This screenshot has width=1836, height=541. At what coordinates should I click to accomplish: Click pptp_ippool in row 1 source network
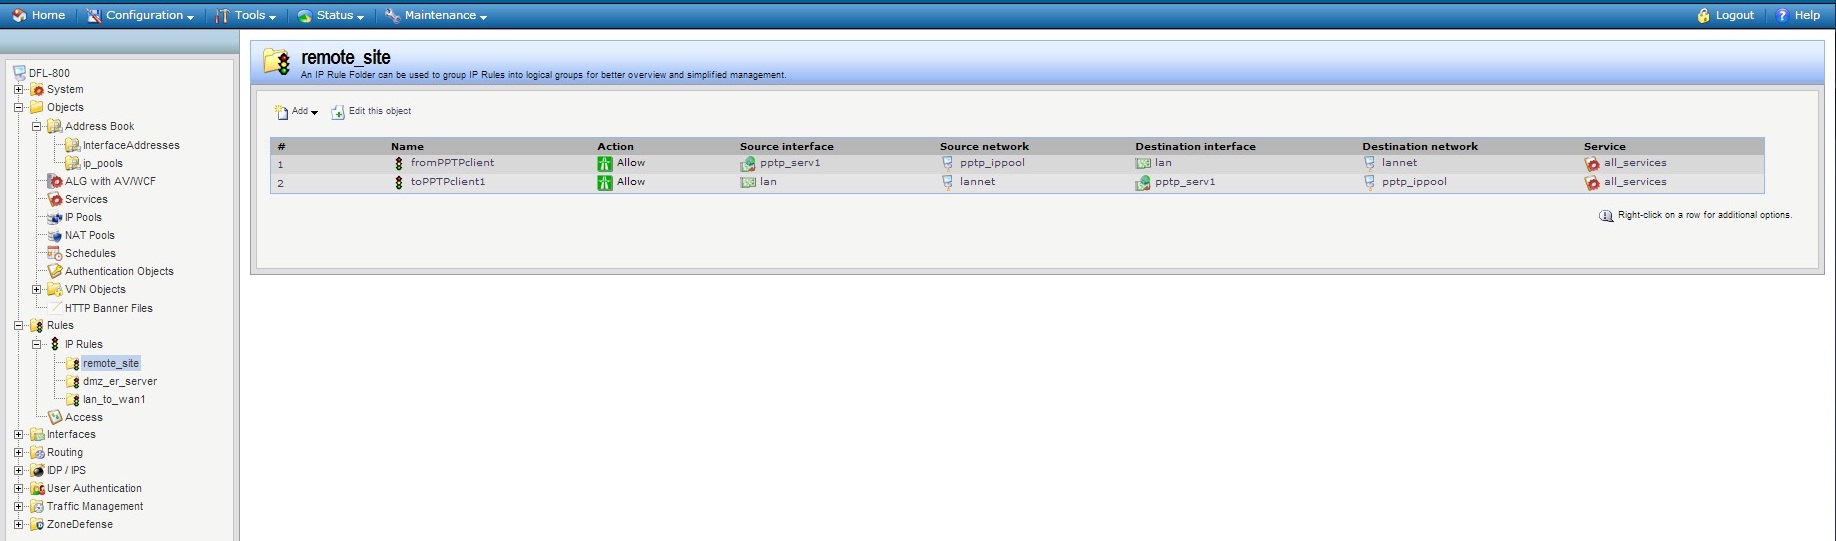(992, 163)
